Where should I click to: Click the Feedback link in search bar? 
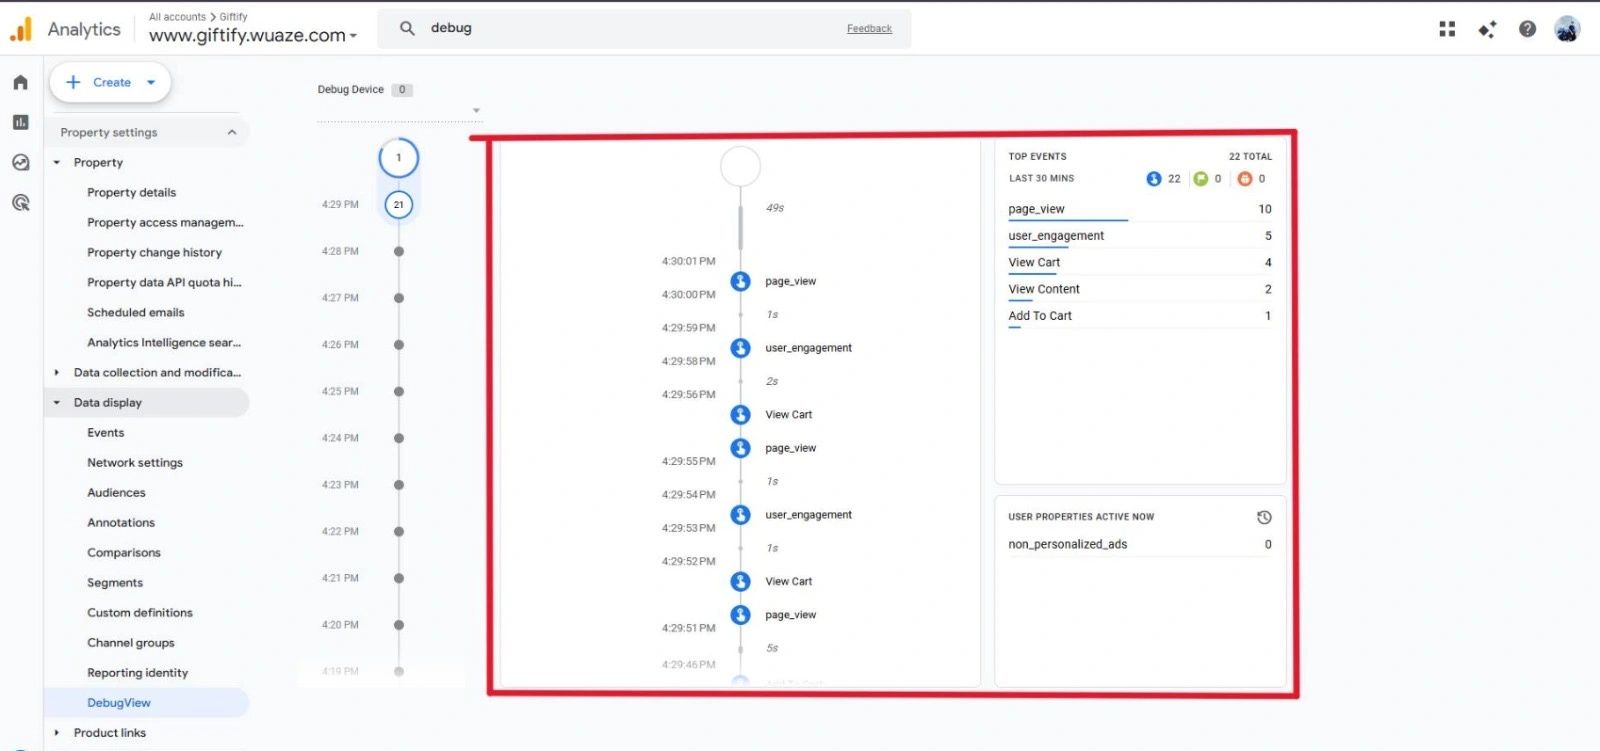(869, 29)
